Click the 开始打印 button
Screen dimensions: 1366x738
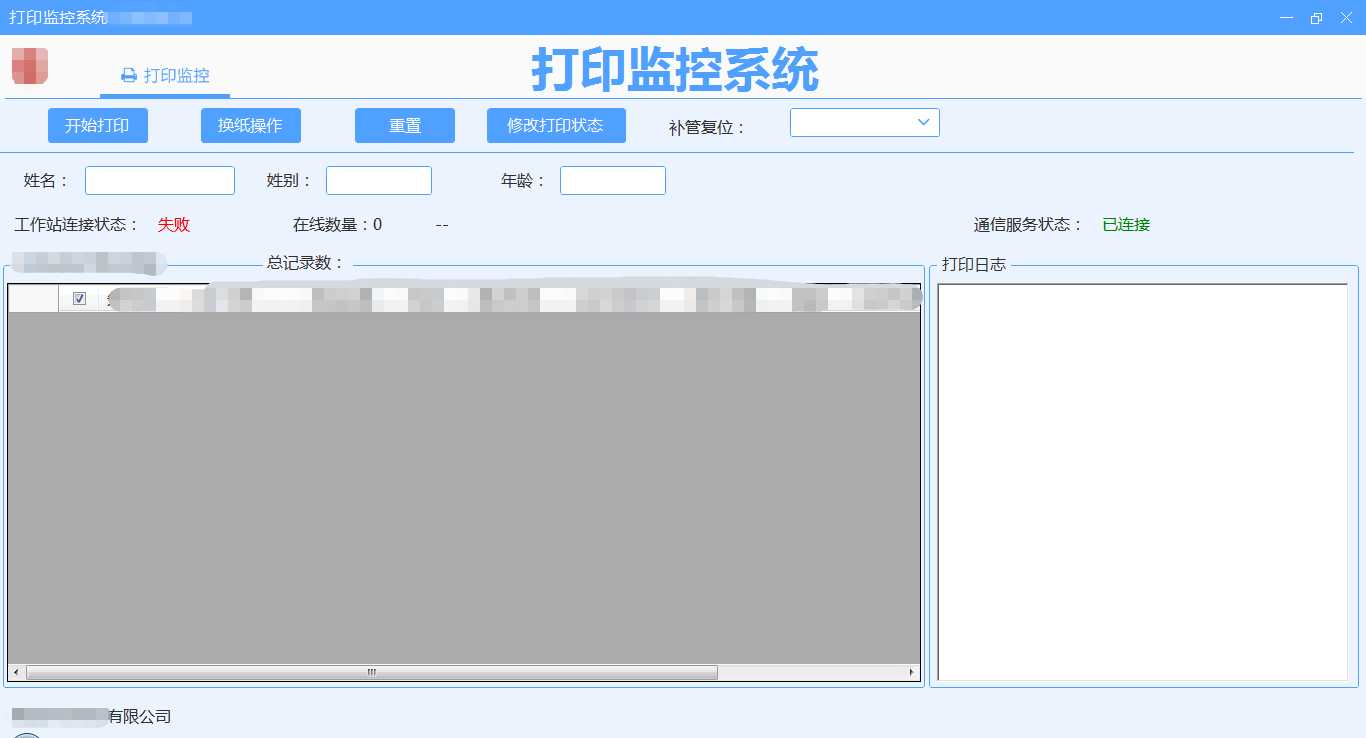pyautogui.click(x=98, y=126)
